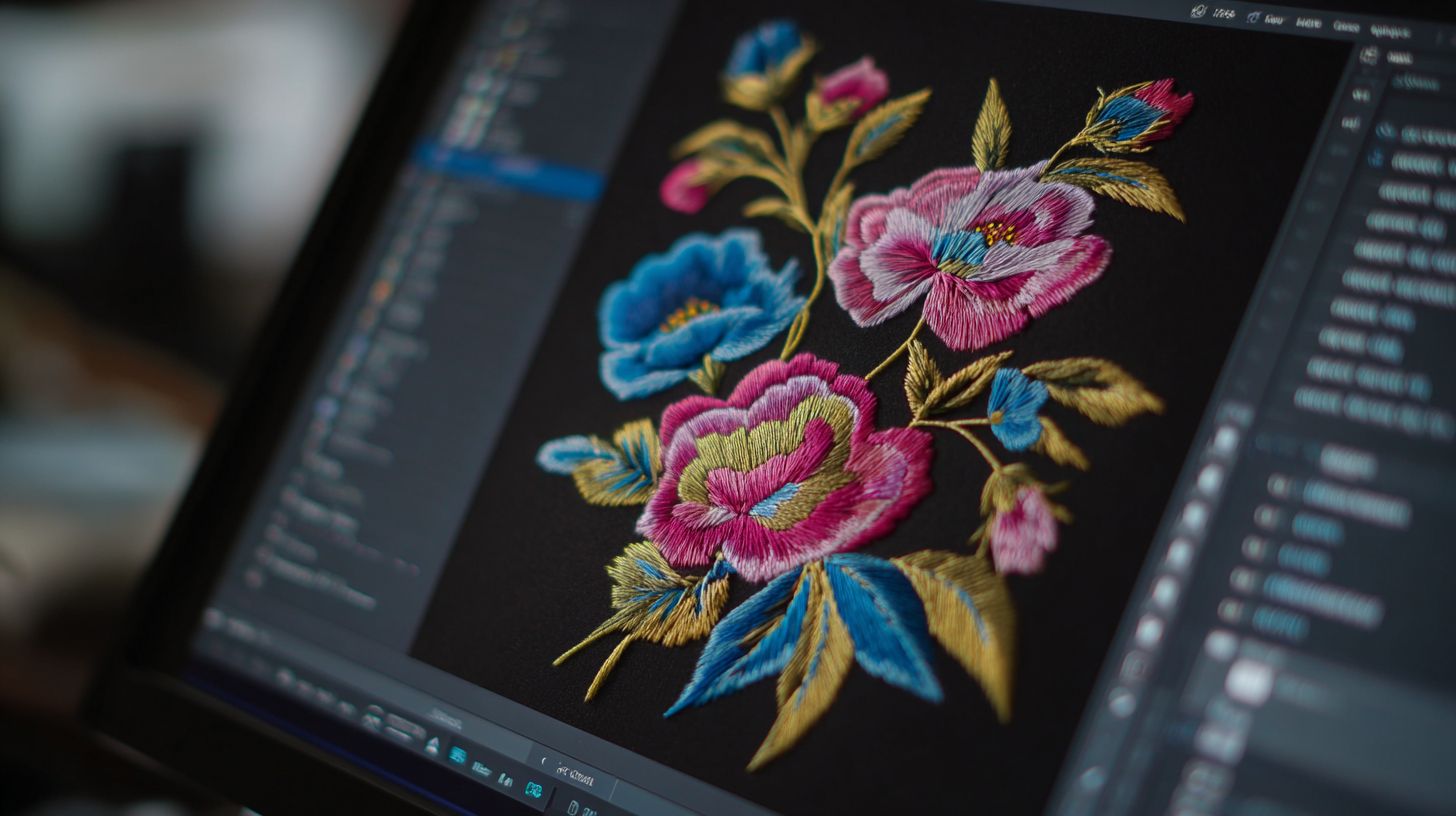Open the last menu in the top menu bar
Viewport: 1456px width, 816px height.
[x=1390, y=32]
